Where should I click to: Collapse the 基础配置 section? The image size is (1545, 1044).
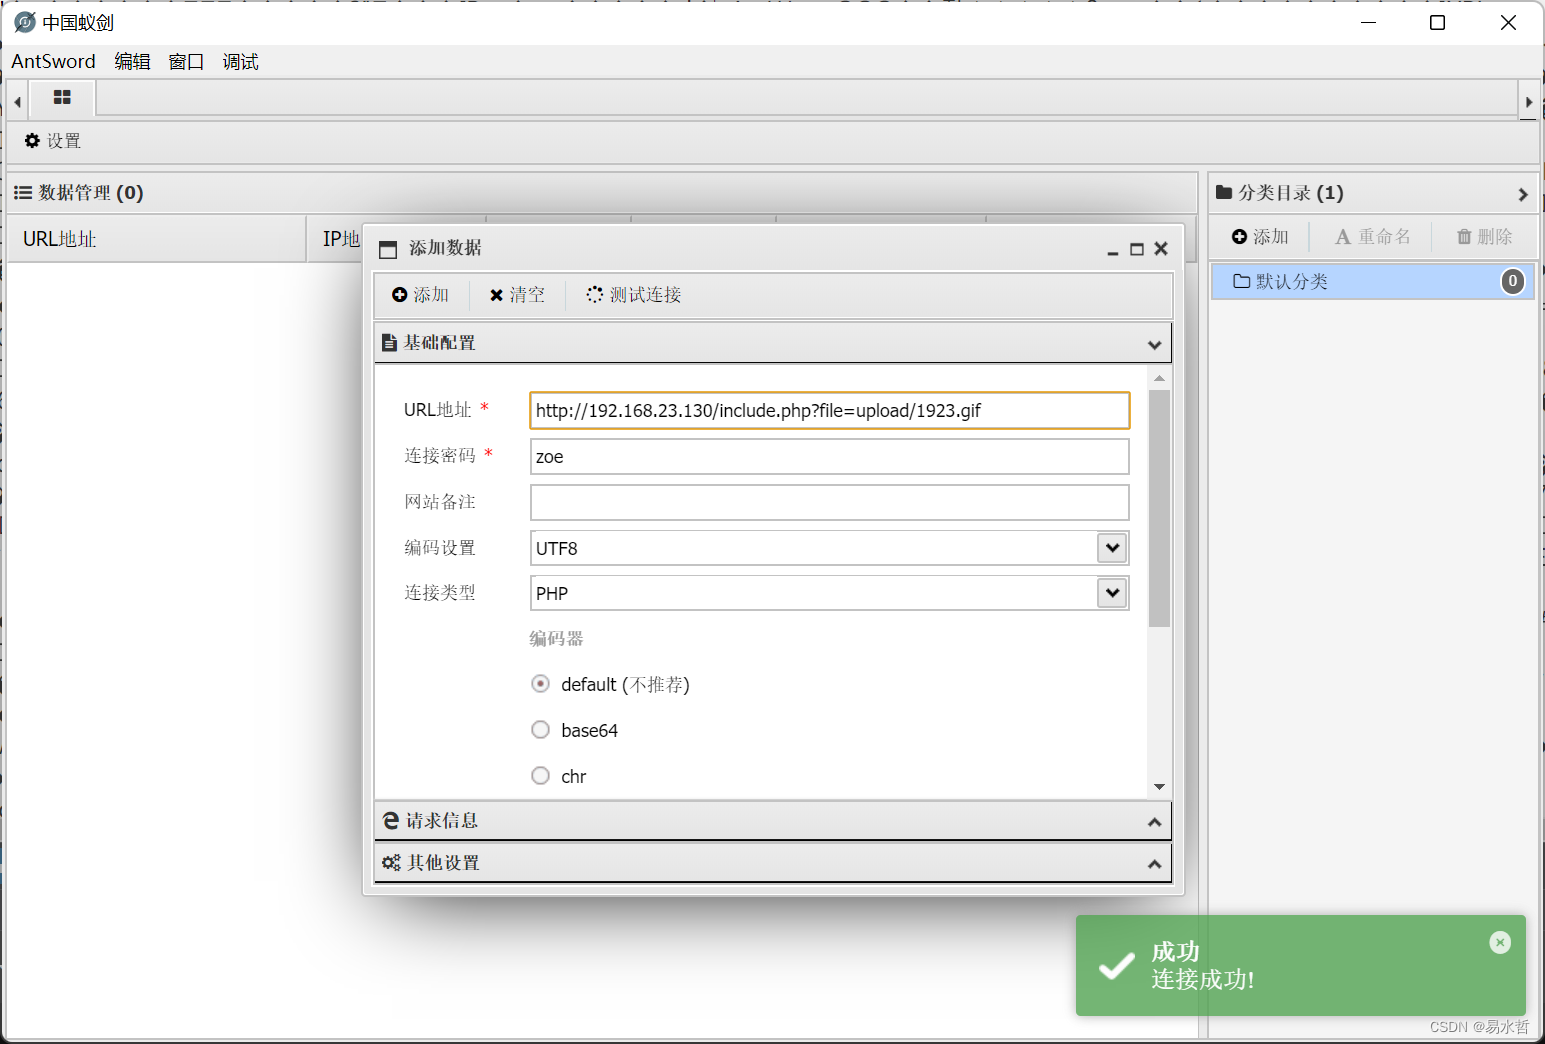(x=1154, y=344)
